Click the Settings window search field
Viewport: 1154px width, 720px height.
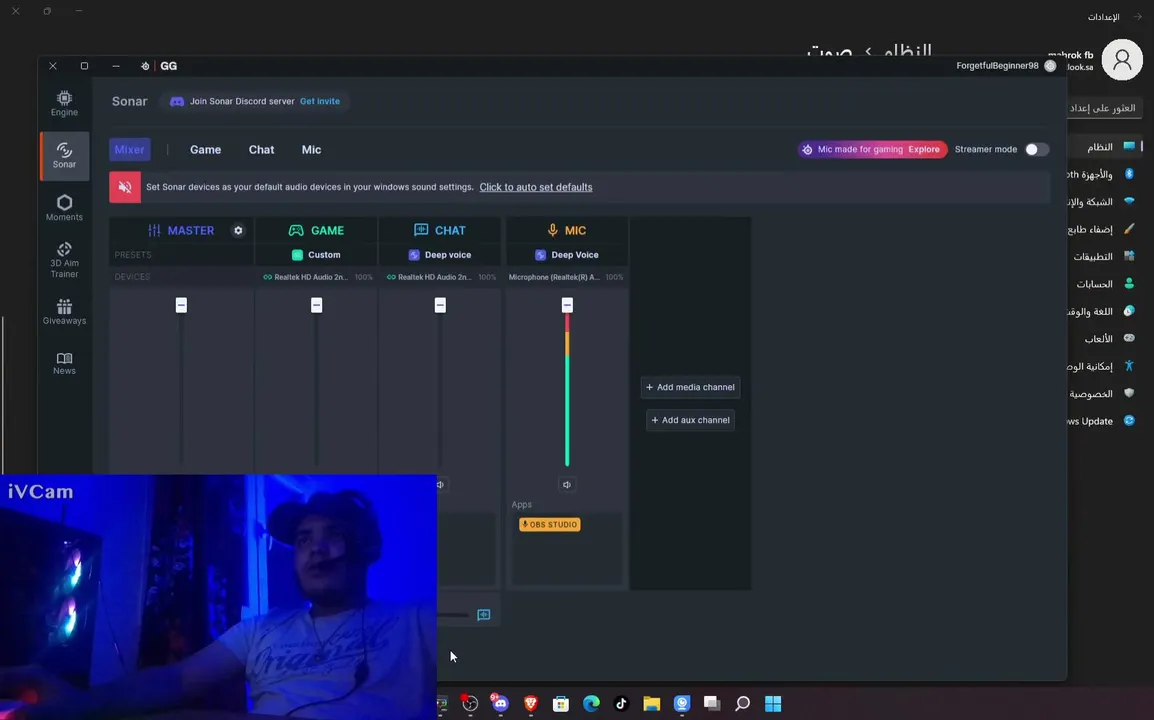click(1104, 108)
